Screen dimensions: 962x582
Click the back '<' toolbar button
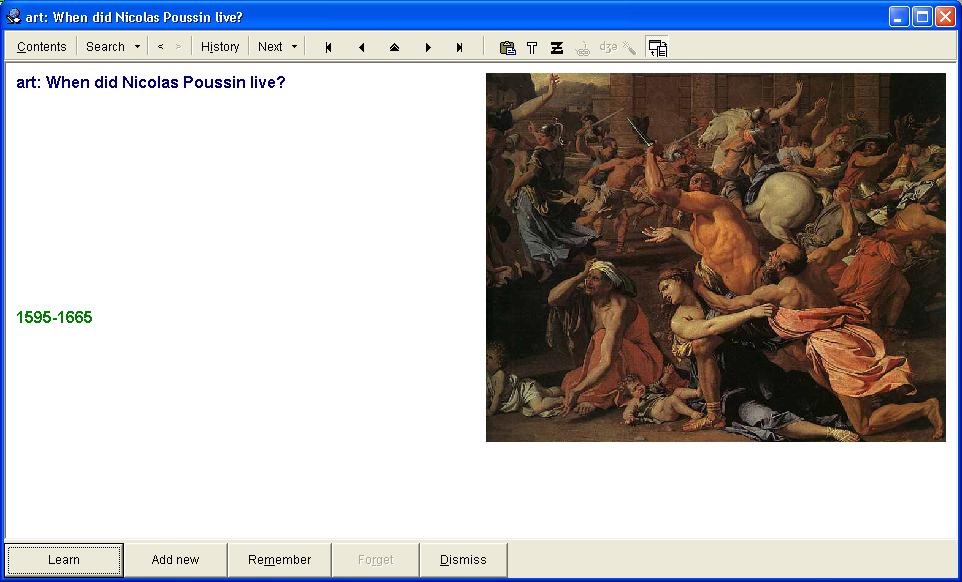pos(160,47)
